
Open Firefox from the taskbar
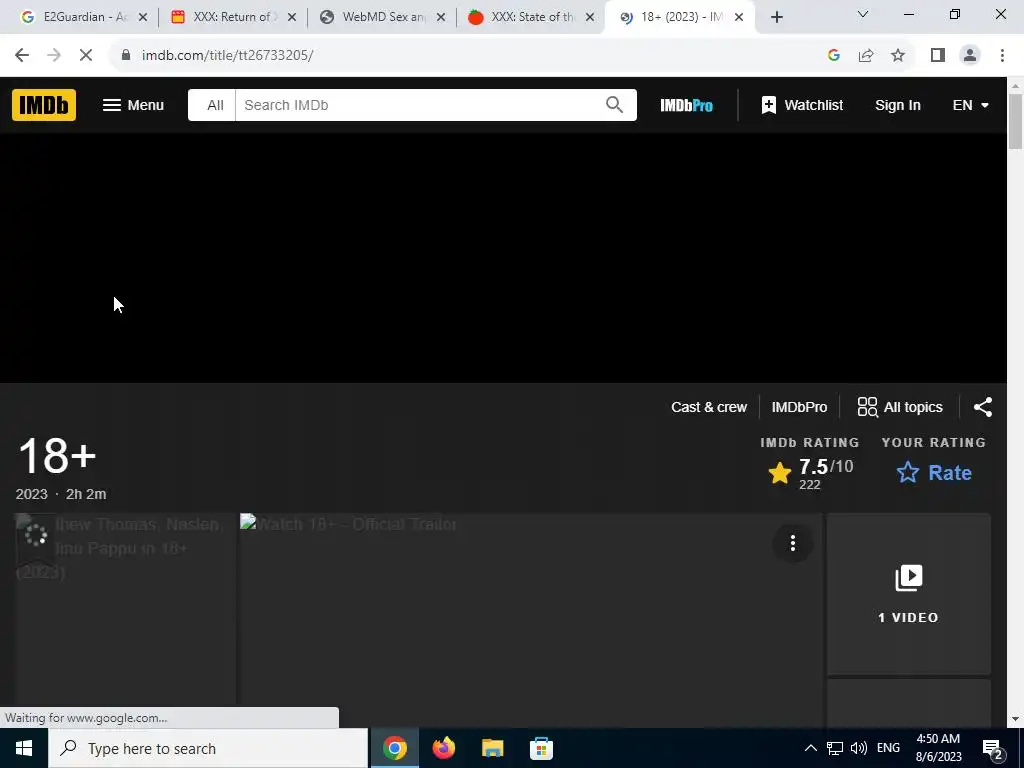(443, 748)
